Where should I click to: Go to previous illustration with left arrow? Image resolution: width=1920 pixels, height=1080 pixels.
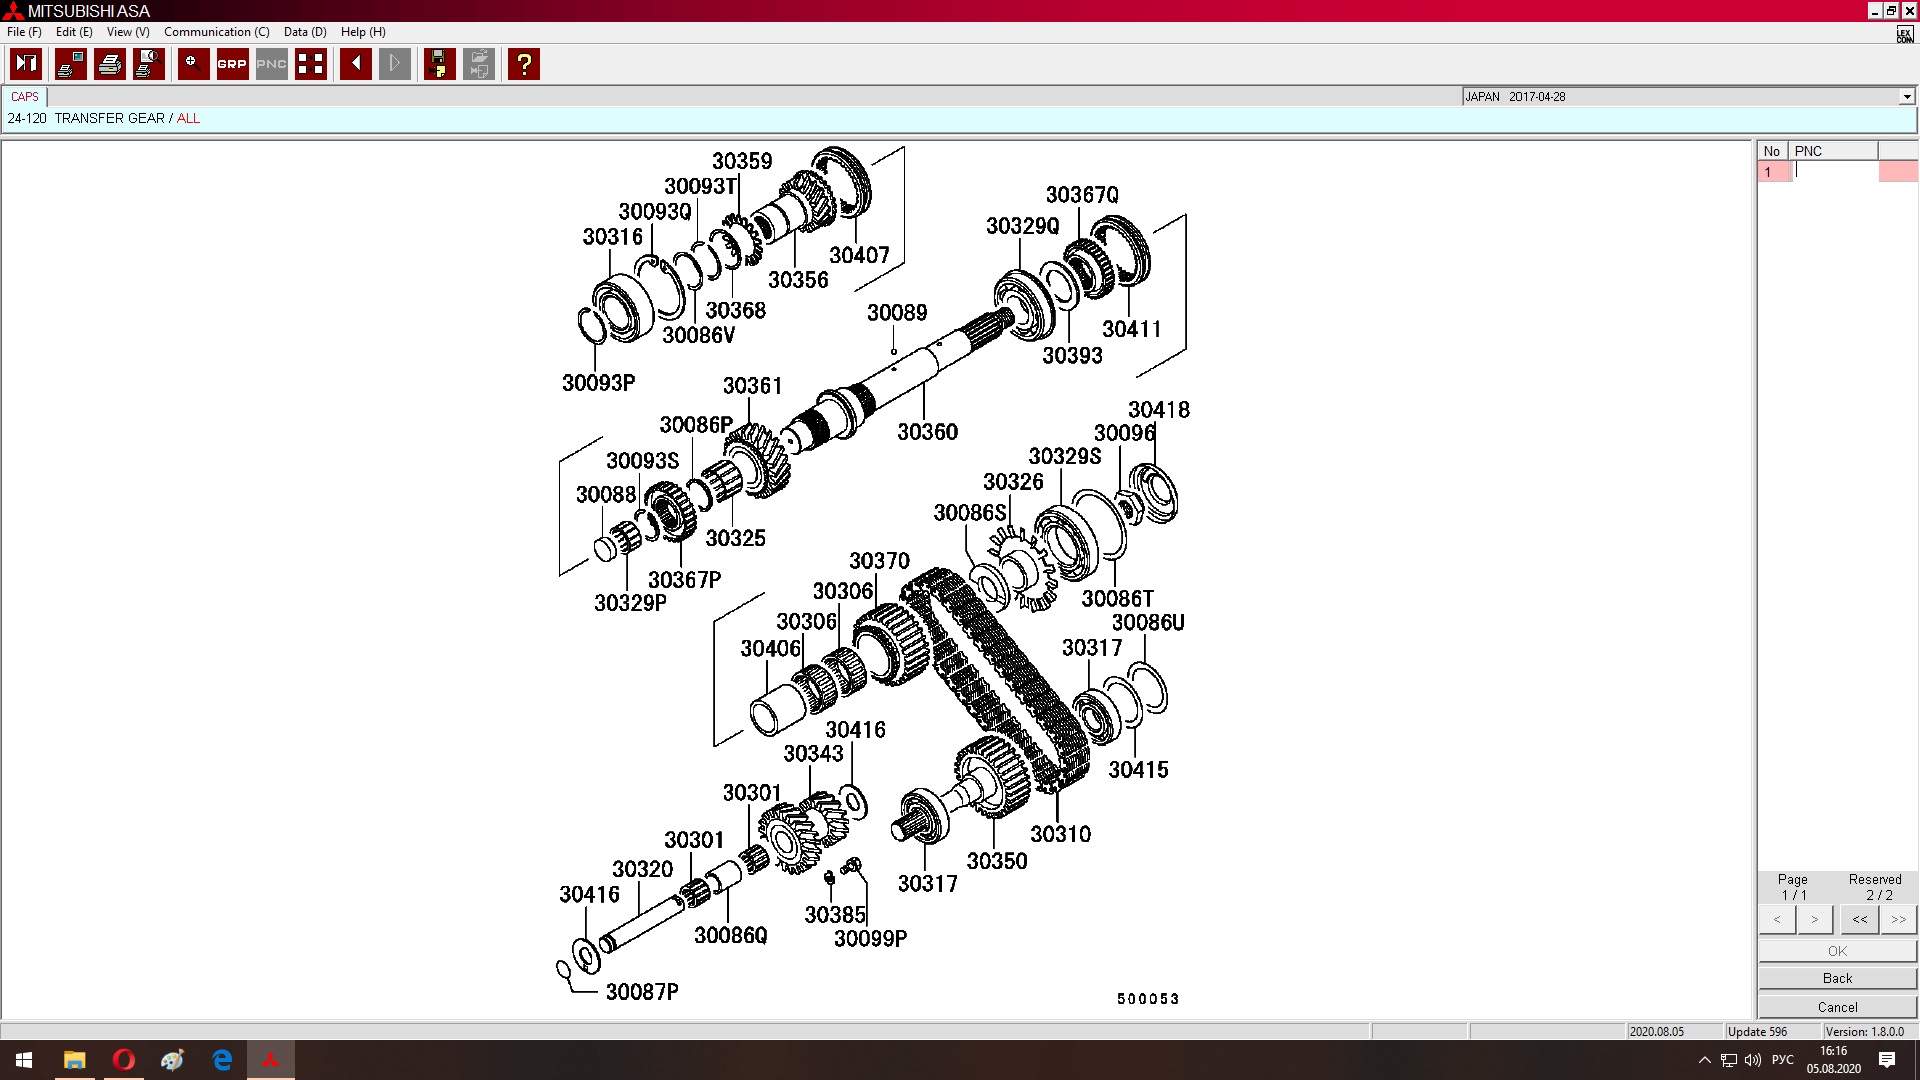(356, 64)
